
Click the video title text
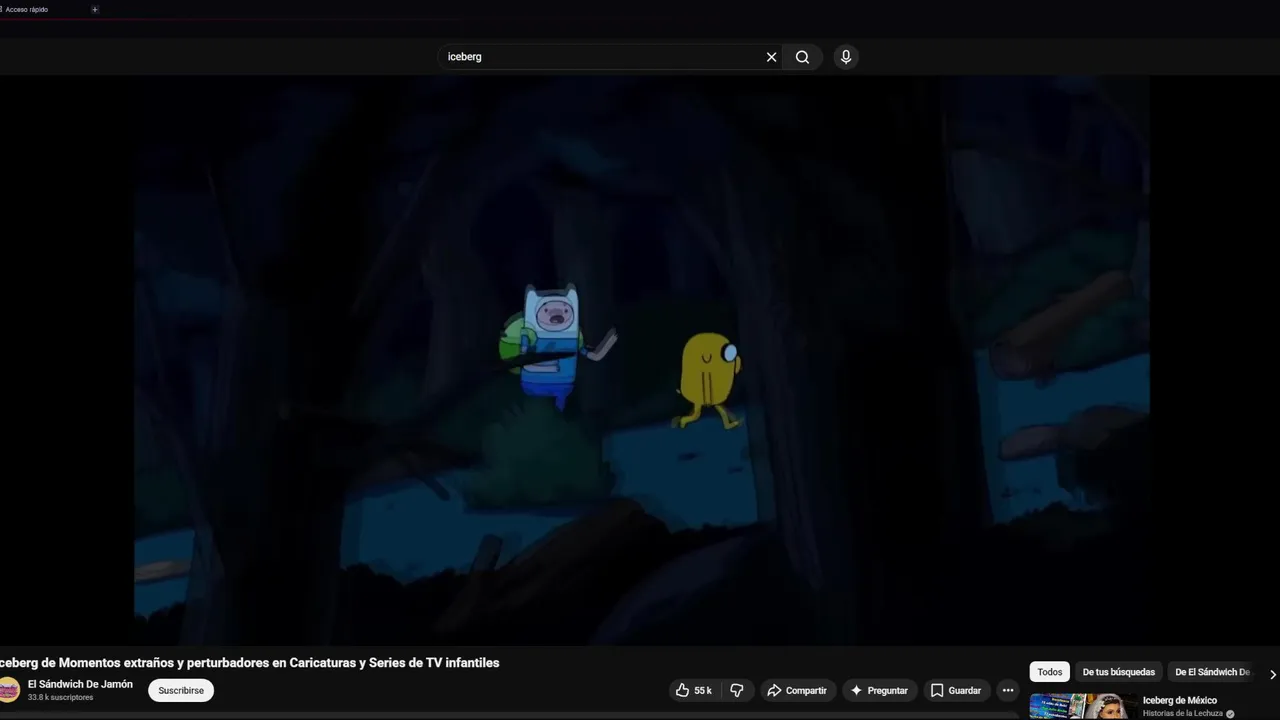point(250,662)
